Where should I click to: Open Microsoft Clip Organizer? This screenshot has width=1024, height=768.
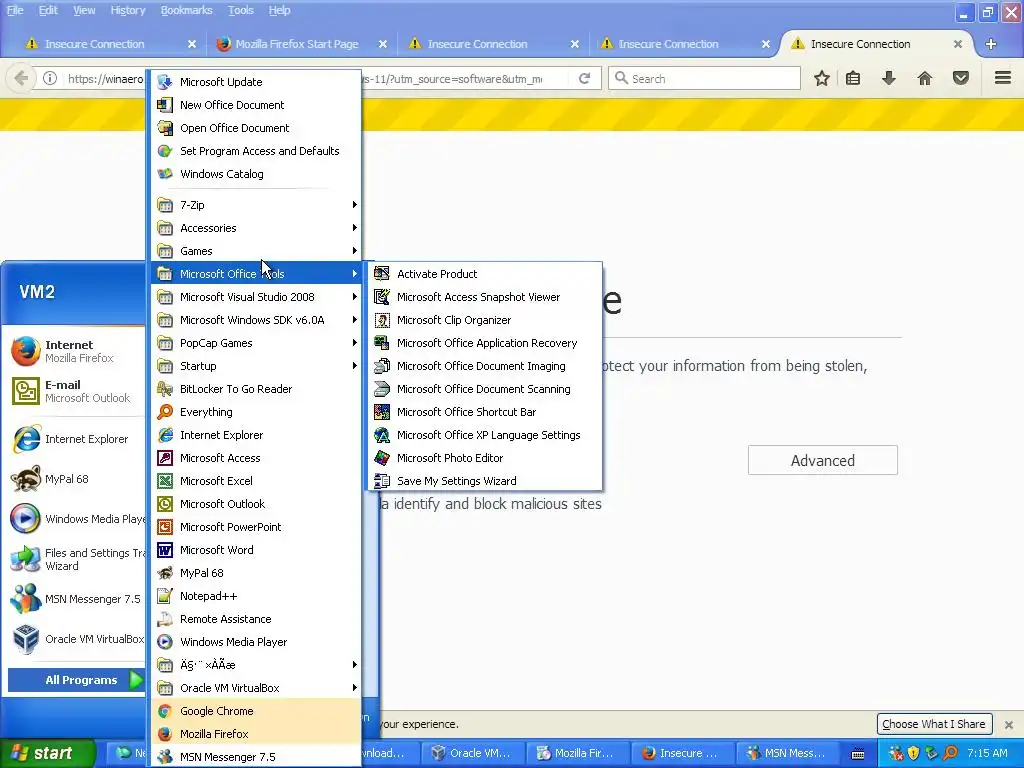coord(485,320)
